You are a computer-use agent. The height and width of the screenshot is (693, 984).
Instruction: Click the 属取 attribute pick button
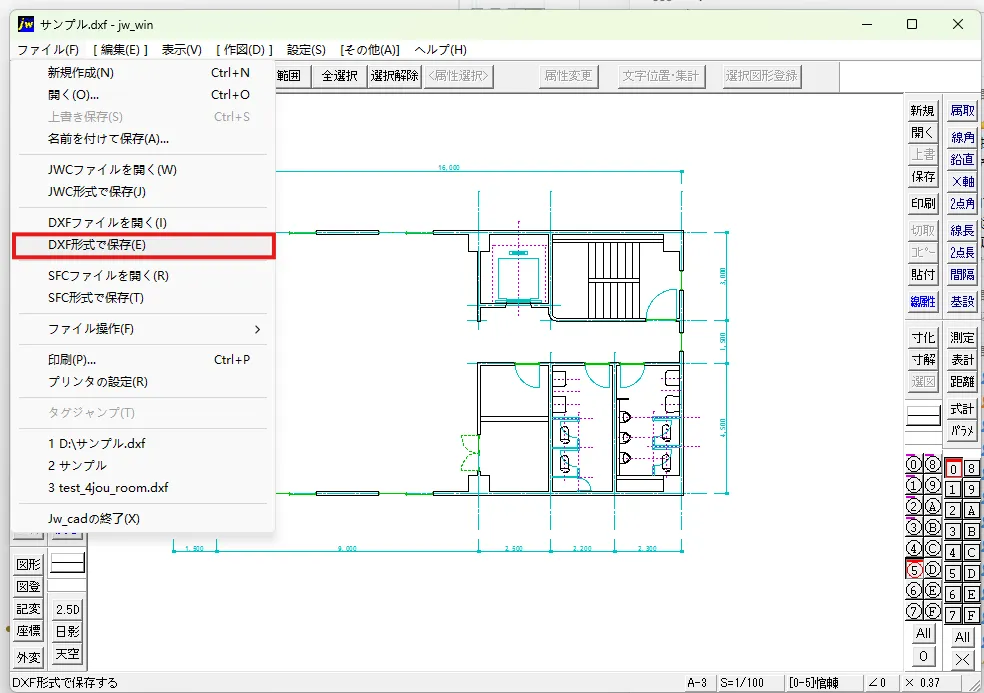point(962,110)
